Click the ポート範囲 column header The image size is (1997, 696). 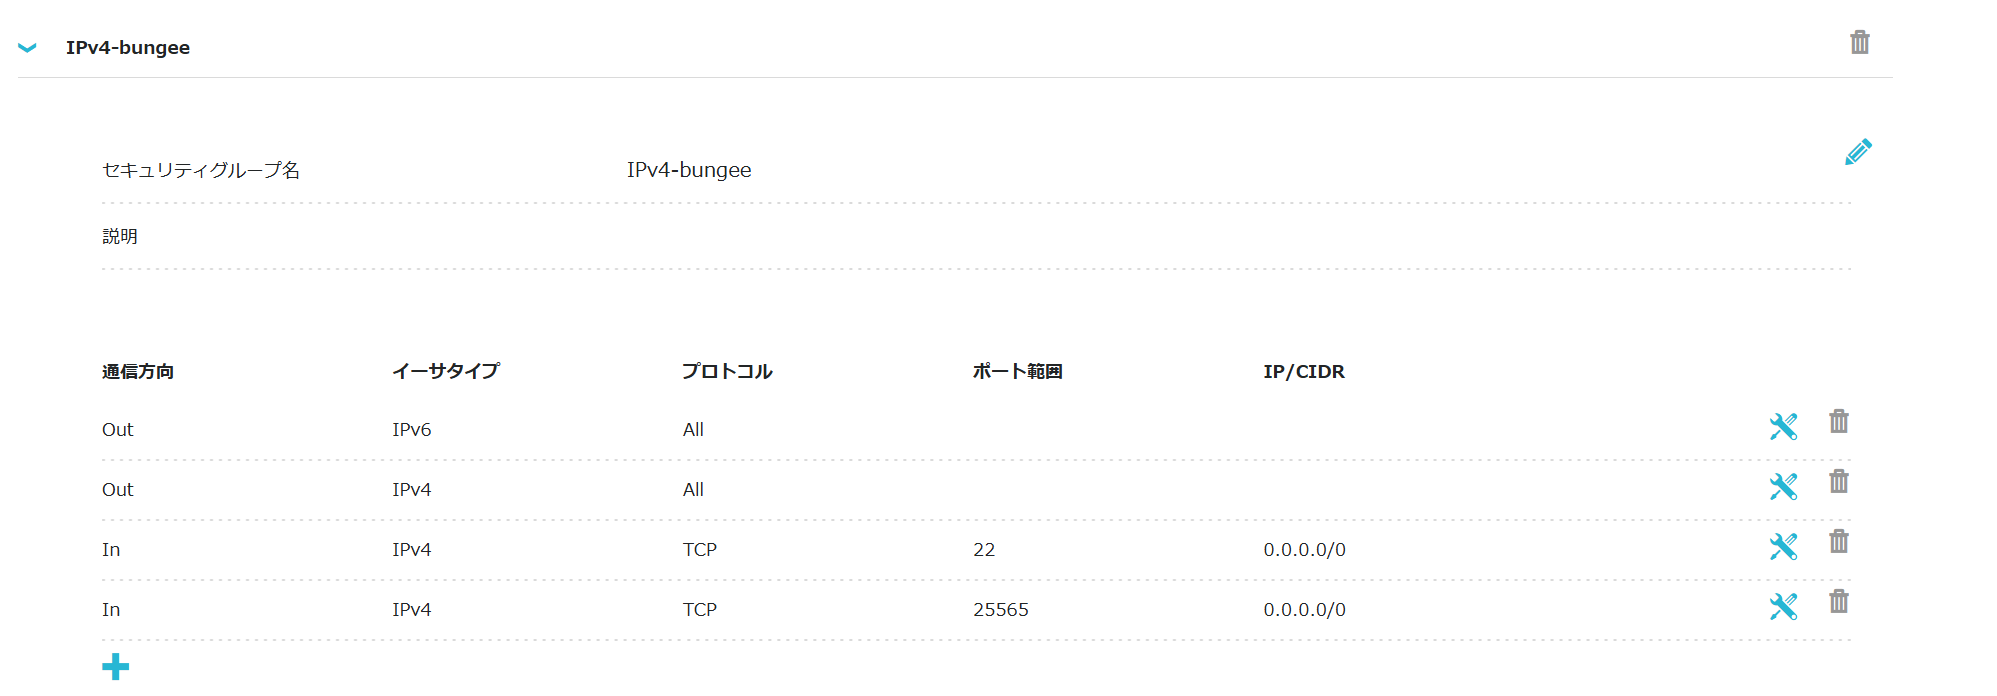pyautogui.click(x=1017, y=372)
